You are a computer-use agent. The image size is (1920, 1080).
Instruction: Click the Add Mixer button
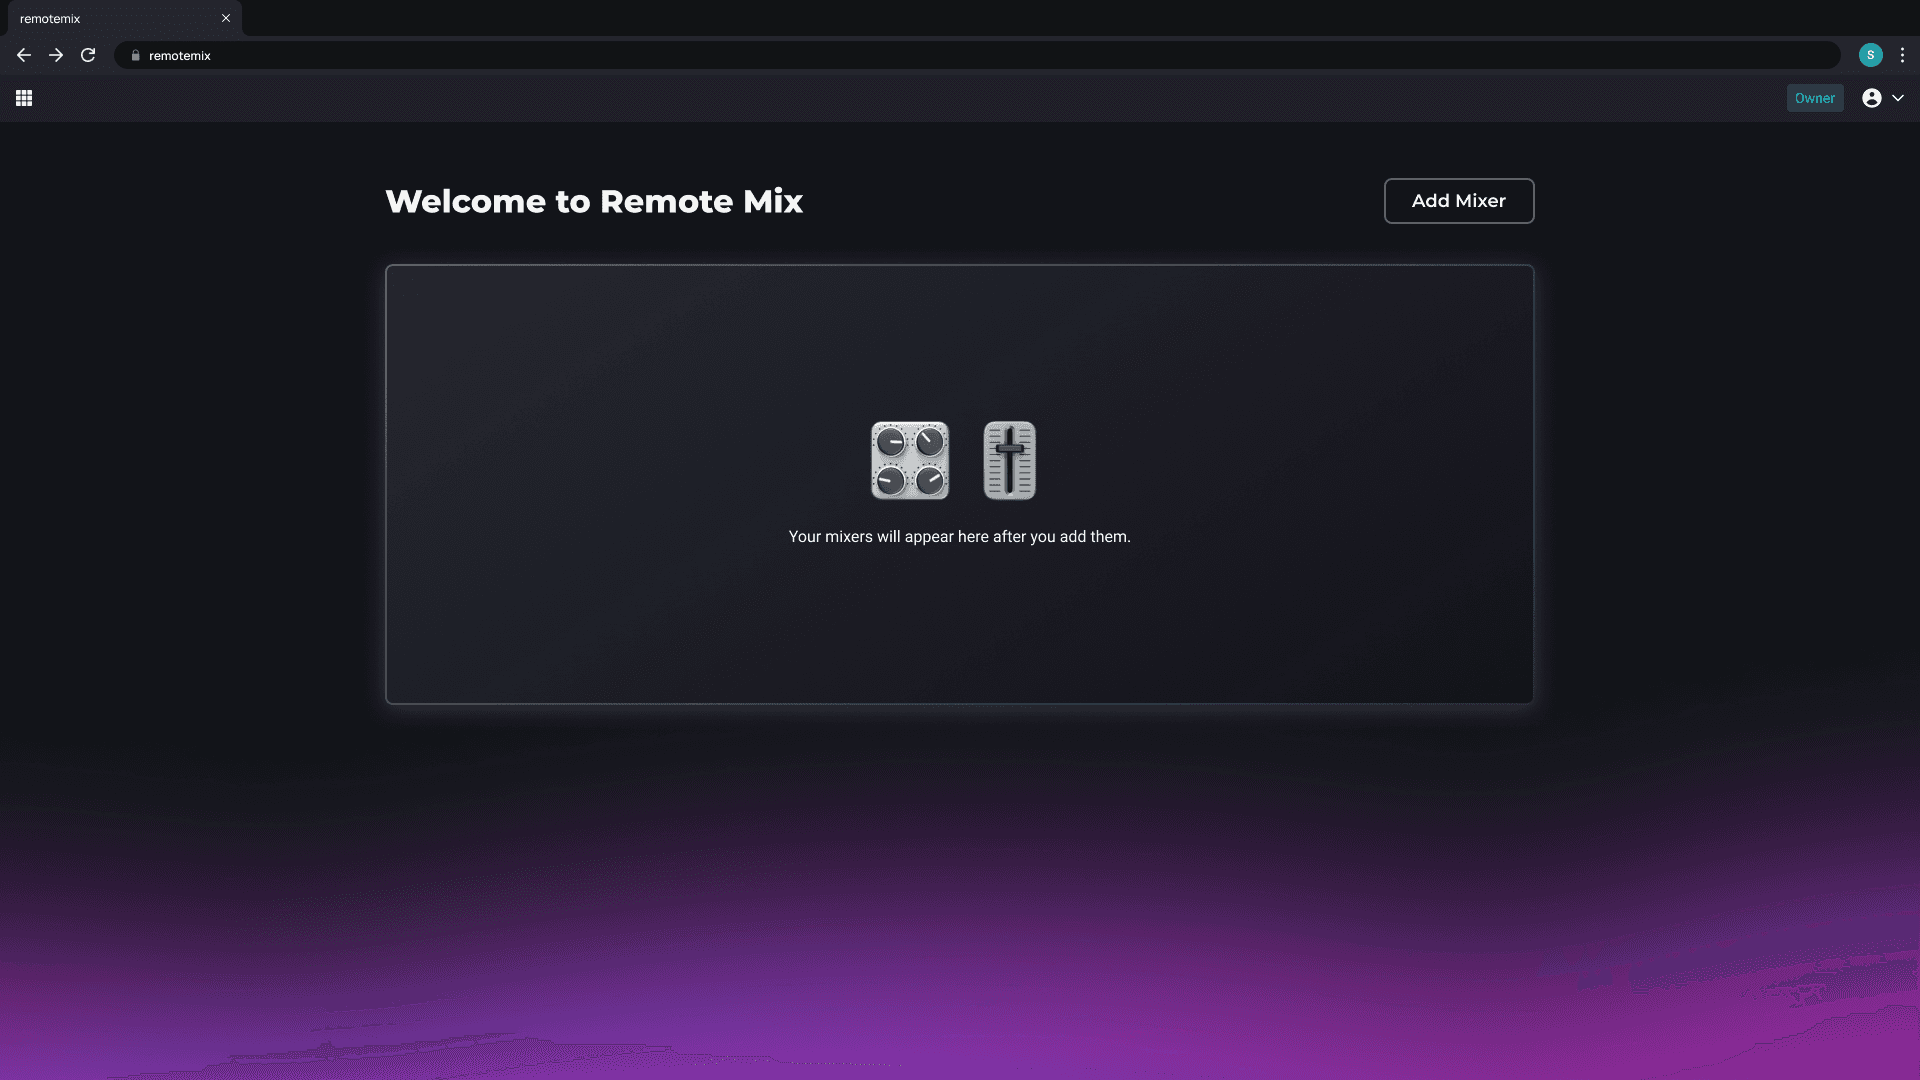(x=1458, y=201)
